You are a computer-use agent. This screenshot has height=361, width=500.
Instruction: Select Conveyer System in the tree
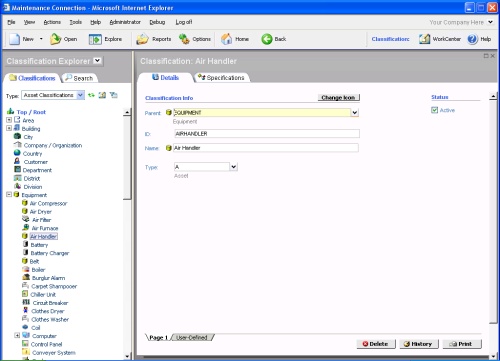53,352
